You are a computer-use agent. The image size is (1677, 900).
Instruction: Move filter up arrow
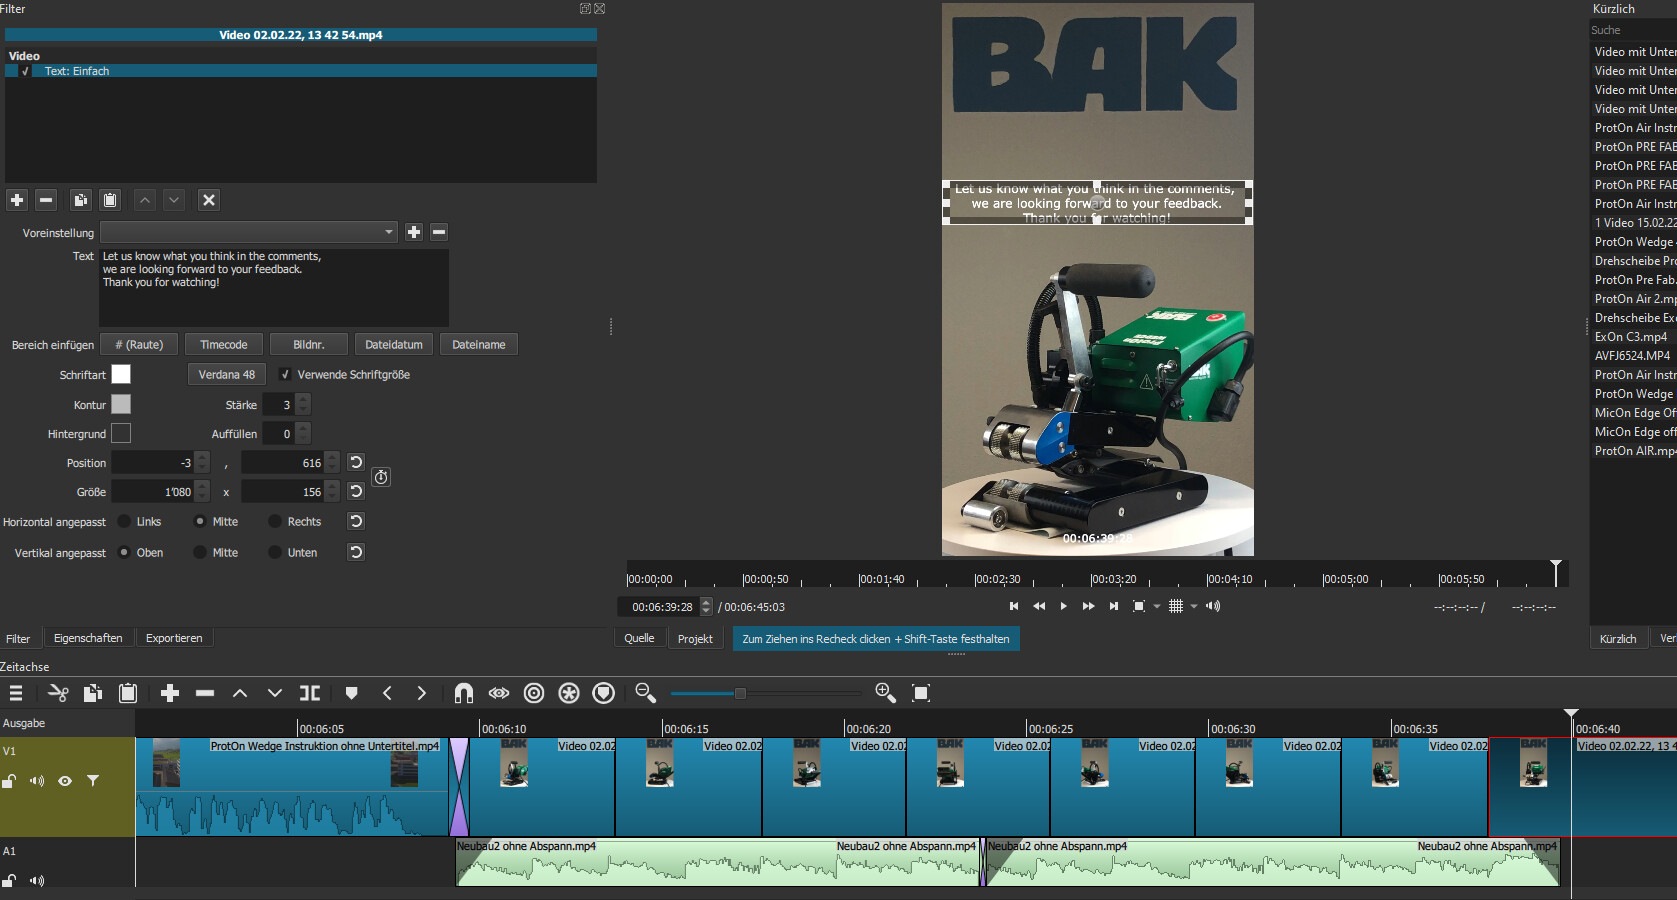(x=145, y=200)
